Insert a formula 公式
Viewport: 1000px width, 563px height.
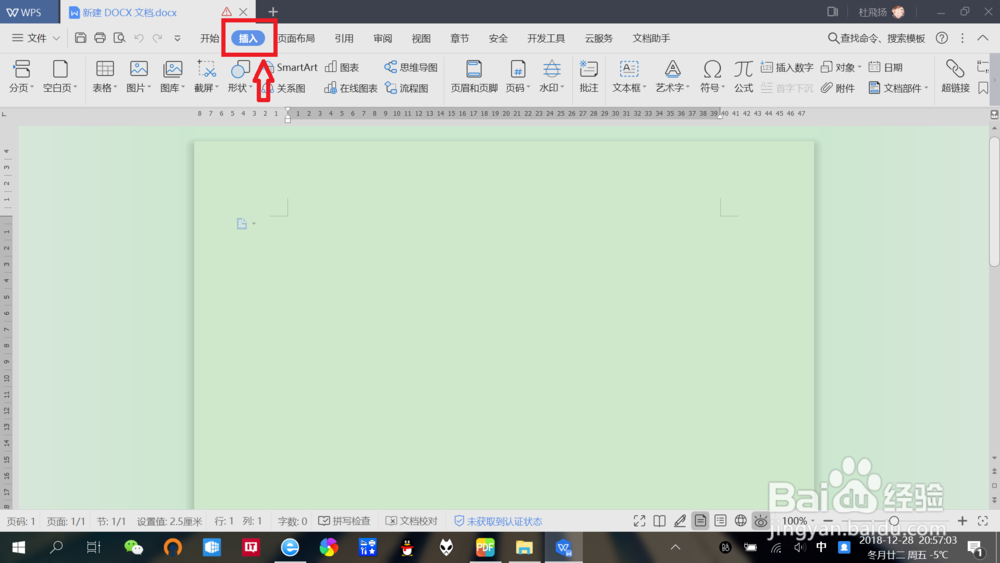click(743, 76)
